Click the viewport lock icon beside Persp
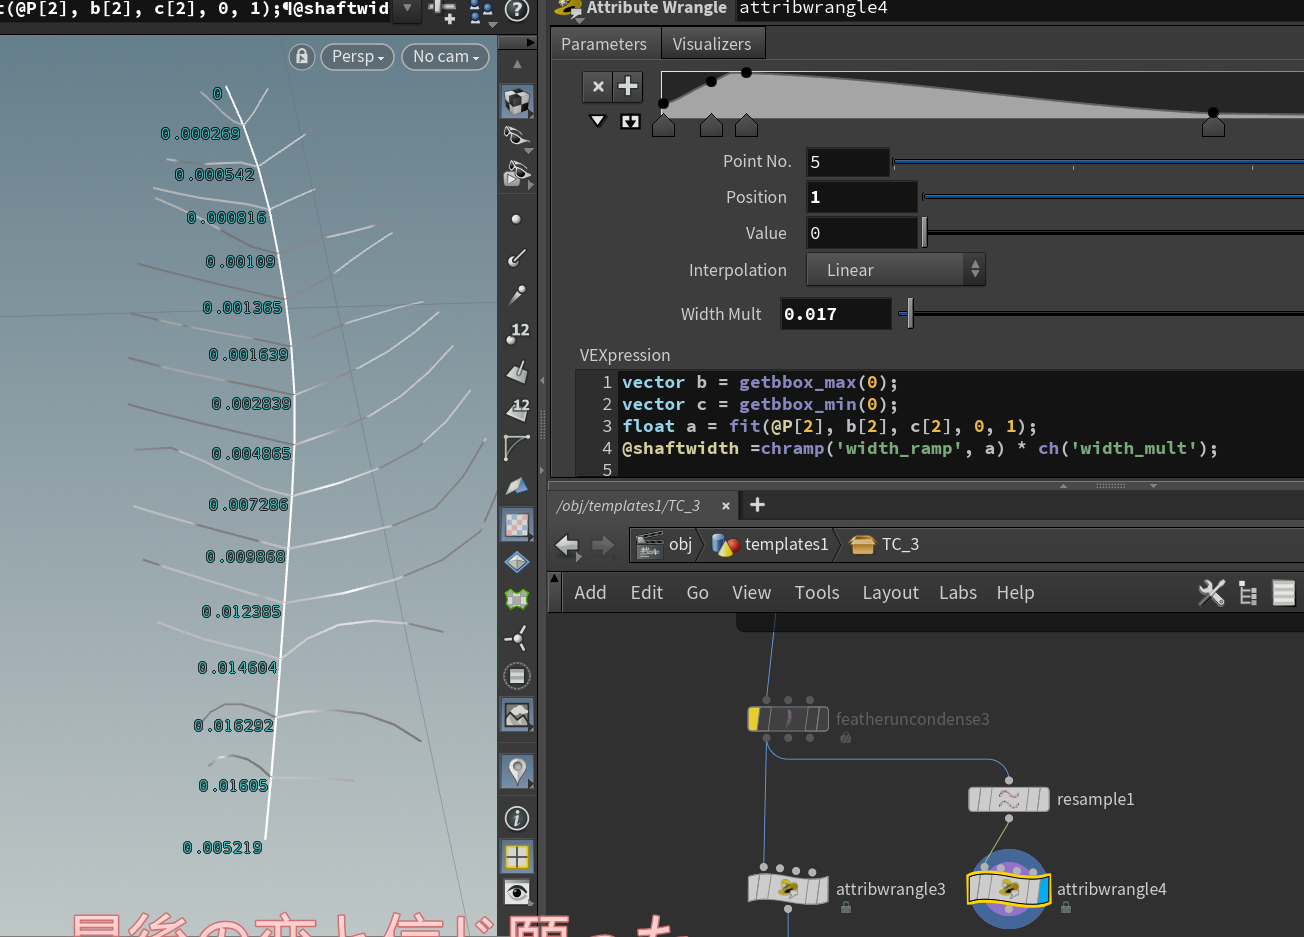The image size is (1304, 937). coord(302,57)
